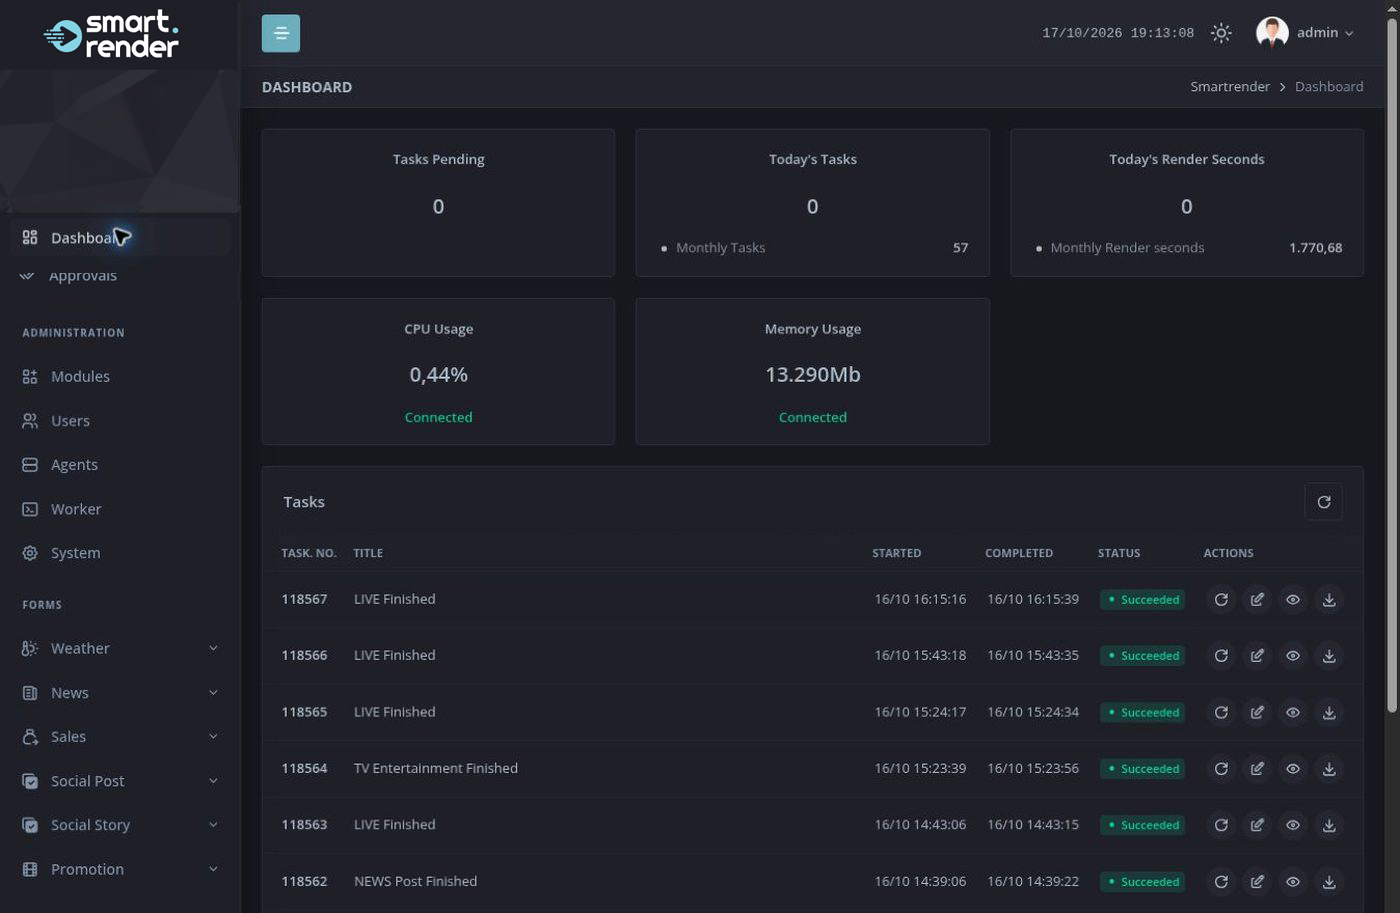Click Monthly Render seconds value 1.770,68
The image size is (1400, 913).
pos(1315,248)
